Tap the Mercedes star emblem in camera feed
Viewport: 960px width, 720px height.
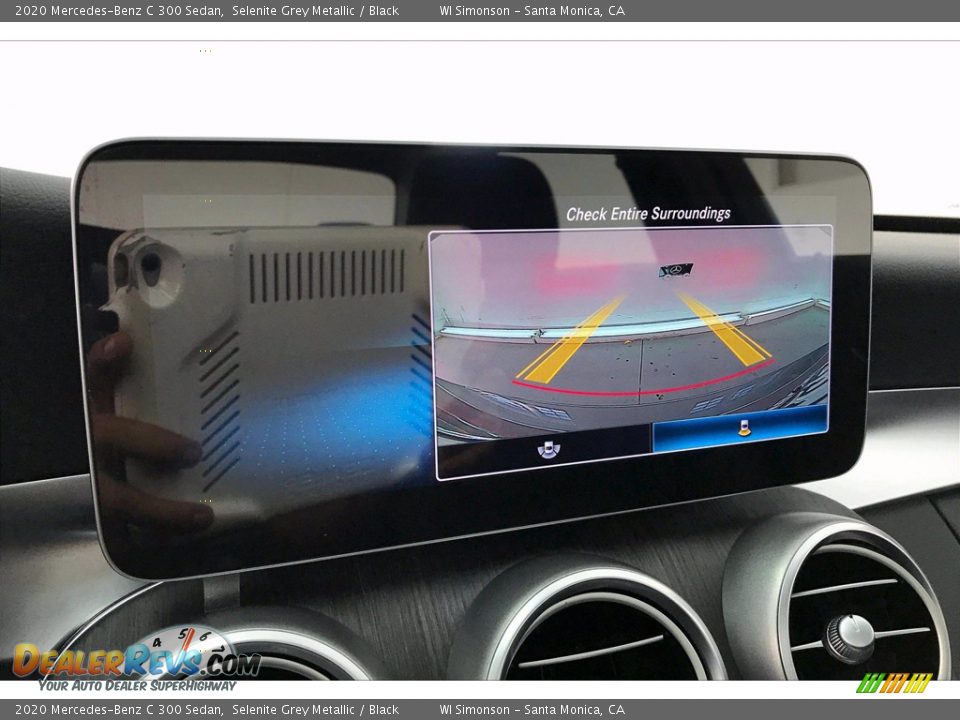pos(676,271)
